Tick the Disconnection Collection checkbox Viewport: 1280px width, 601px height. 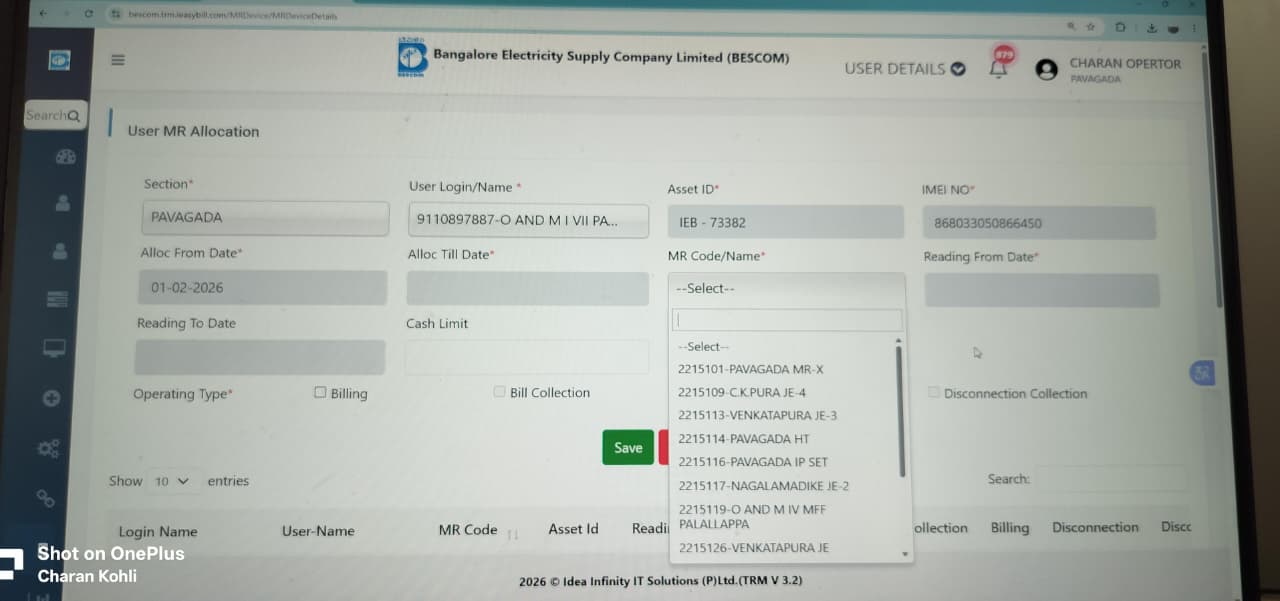[934, 393]
